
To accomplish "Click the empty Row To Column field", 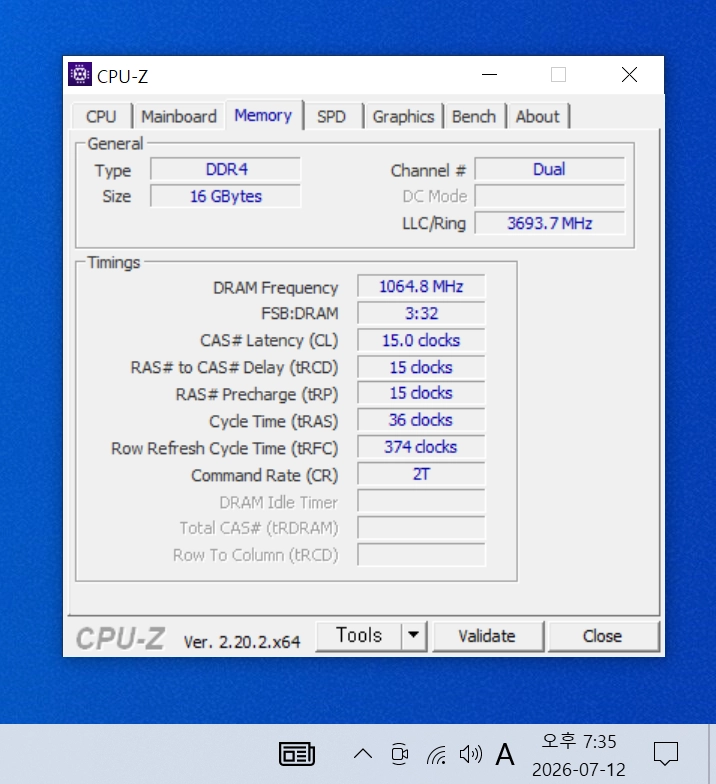I will point(421,555).
